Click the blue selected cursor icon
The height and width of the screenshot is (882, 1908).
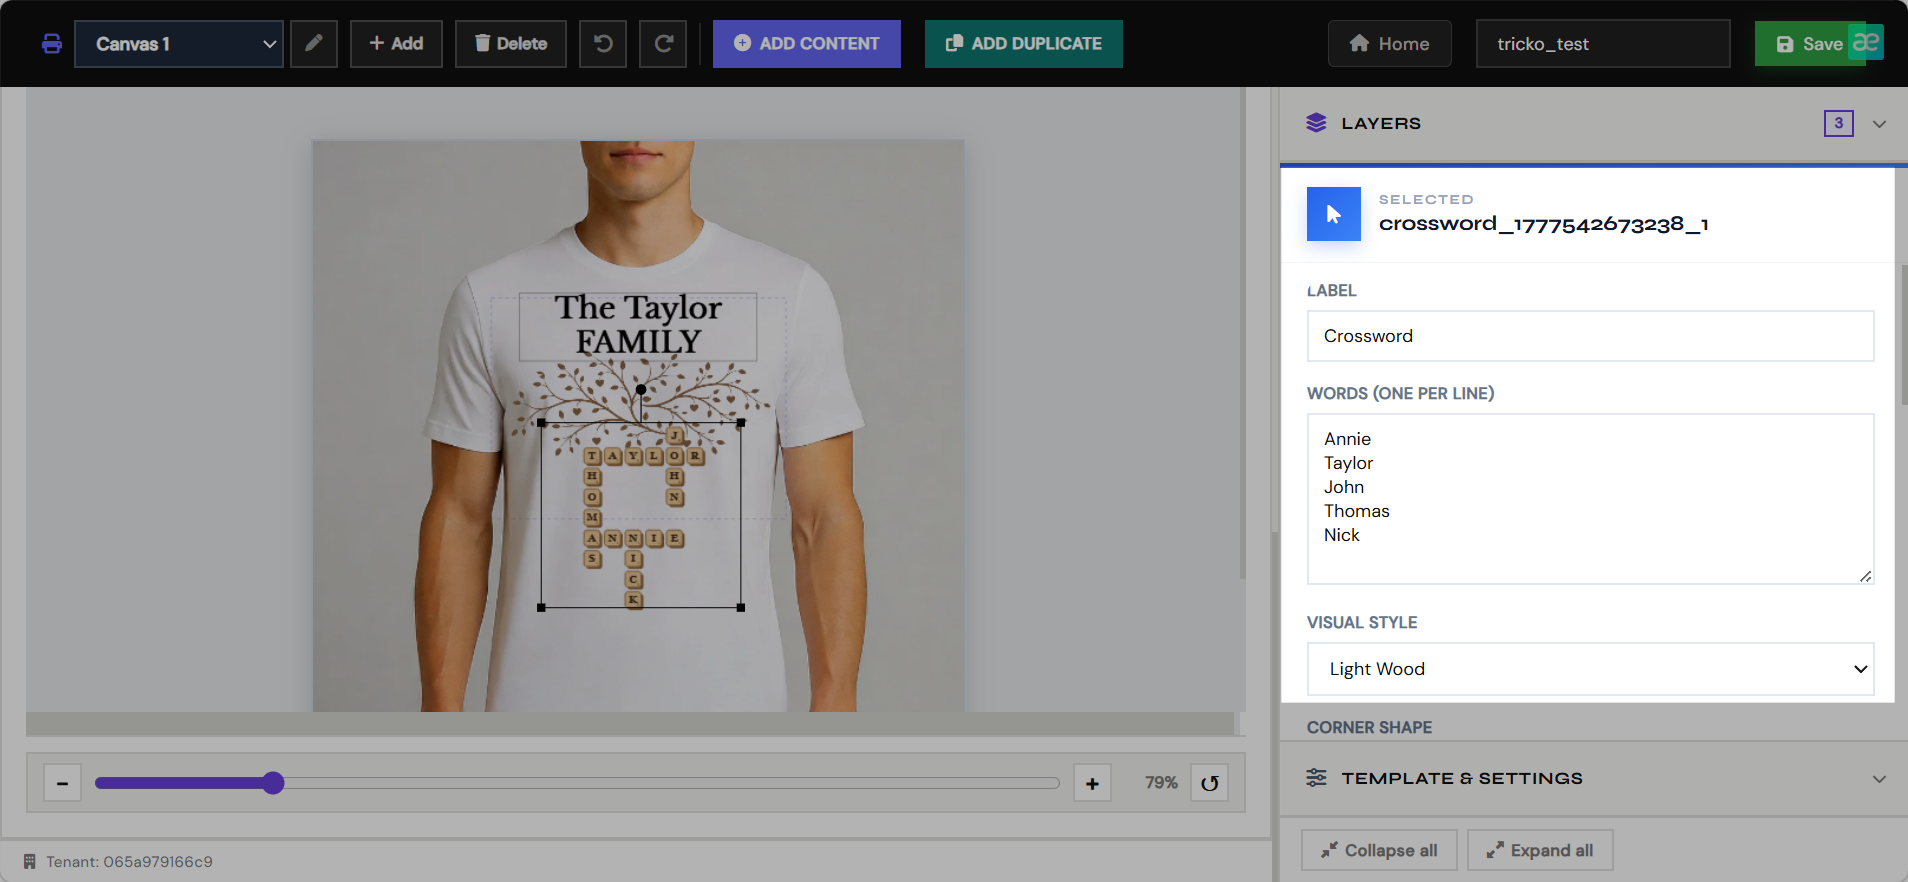(x=1334, y=214)
